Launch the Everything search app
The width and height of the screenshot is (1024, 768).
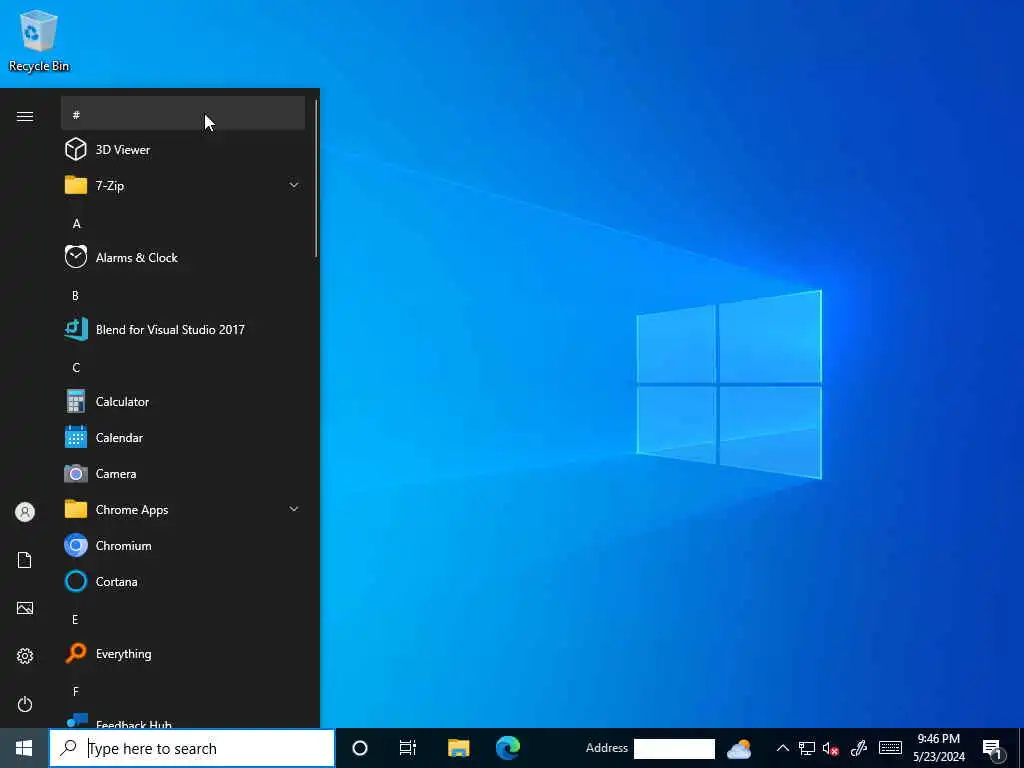[x=183, y=653]
